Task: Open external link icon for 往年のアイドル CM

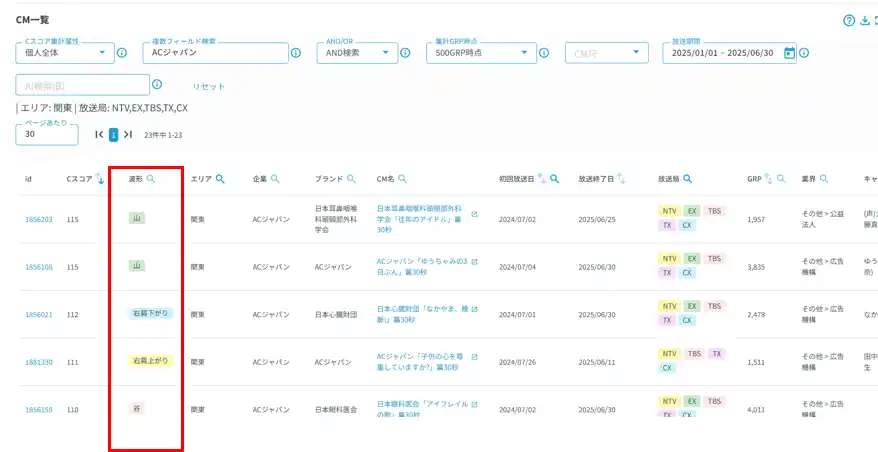Action: (x=475, y=215)
